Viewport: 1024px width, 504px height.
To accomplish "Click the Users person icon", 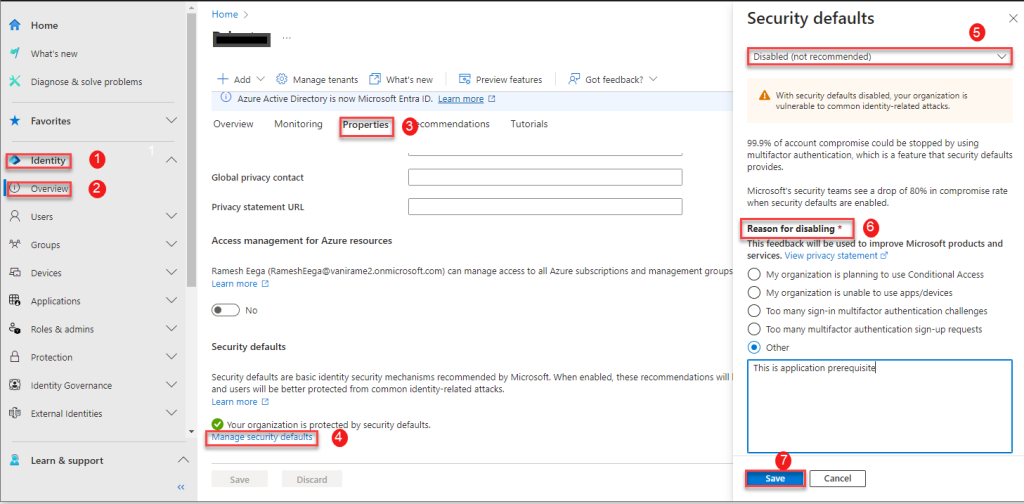I will [14, 216].
